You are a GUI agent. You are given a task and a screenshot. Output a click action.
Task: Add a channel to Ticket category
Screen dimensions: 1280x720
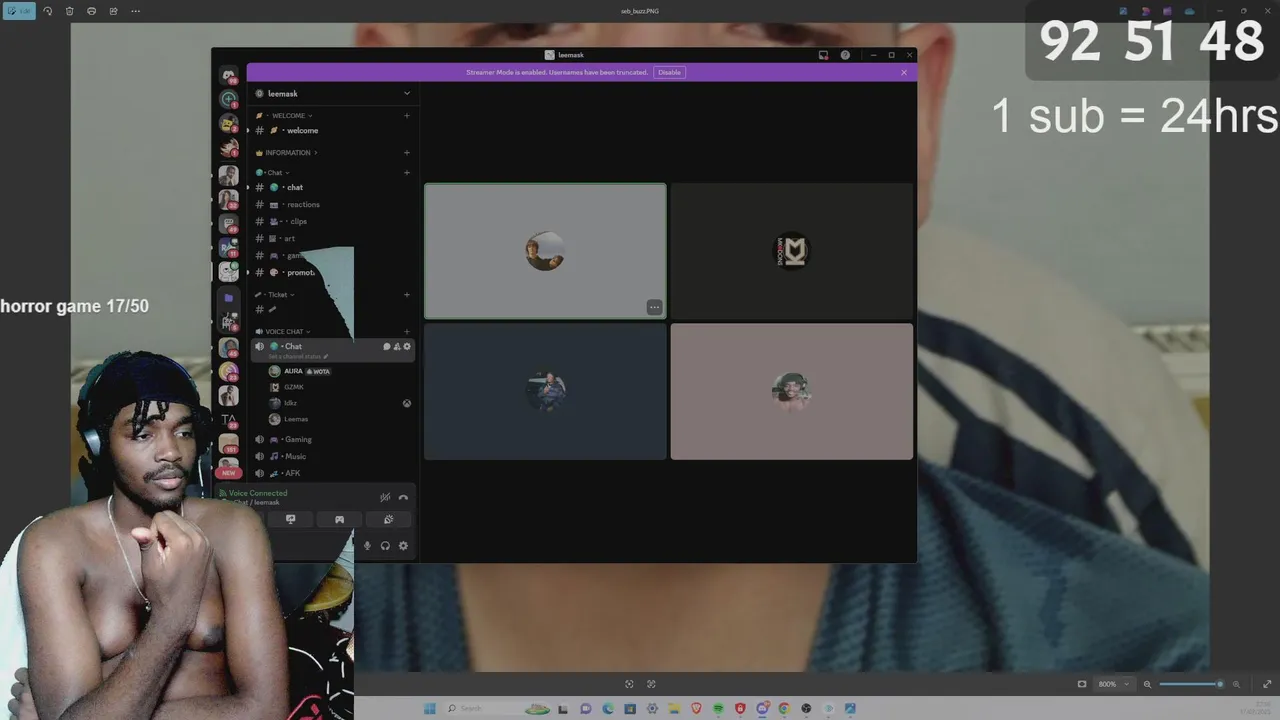coord(406,295)
